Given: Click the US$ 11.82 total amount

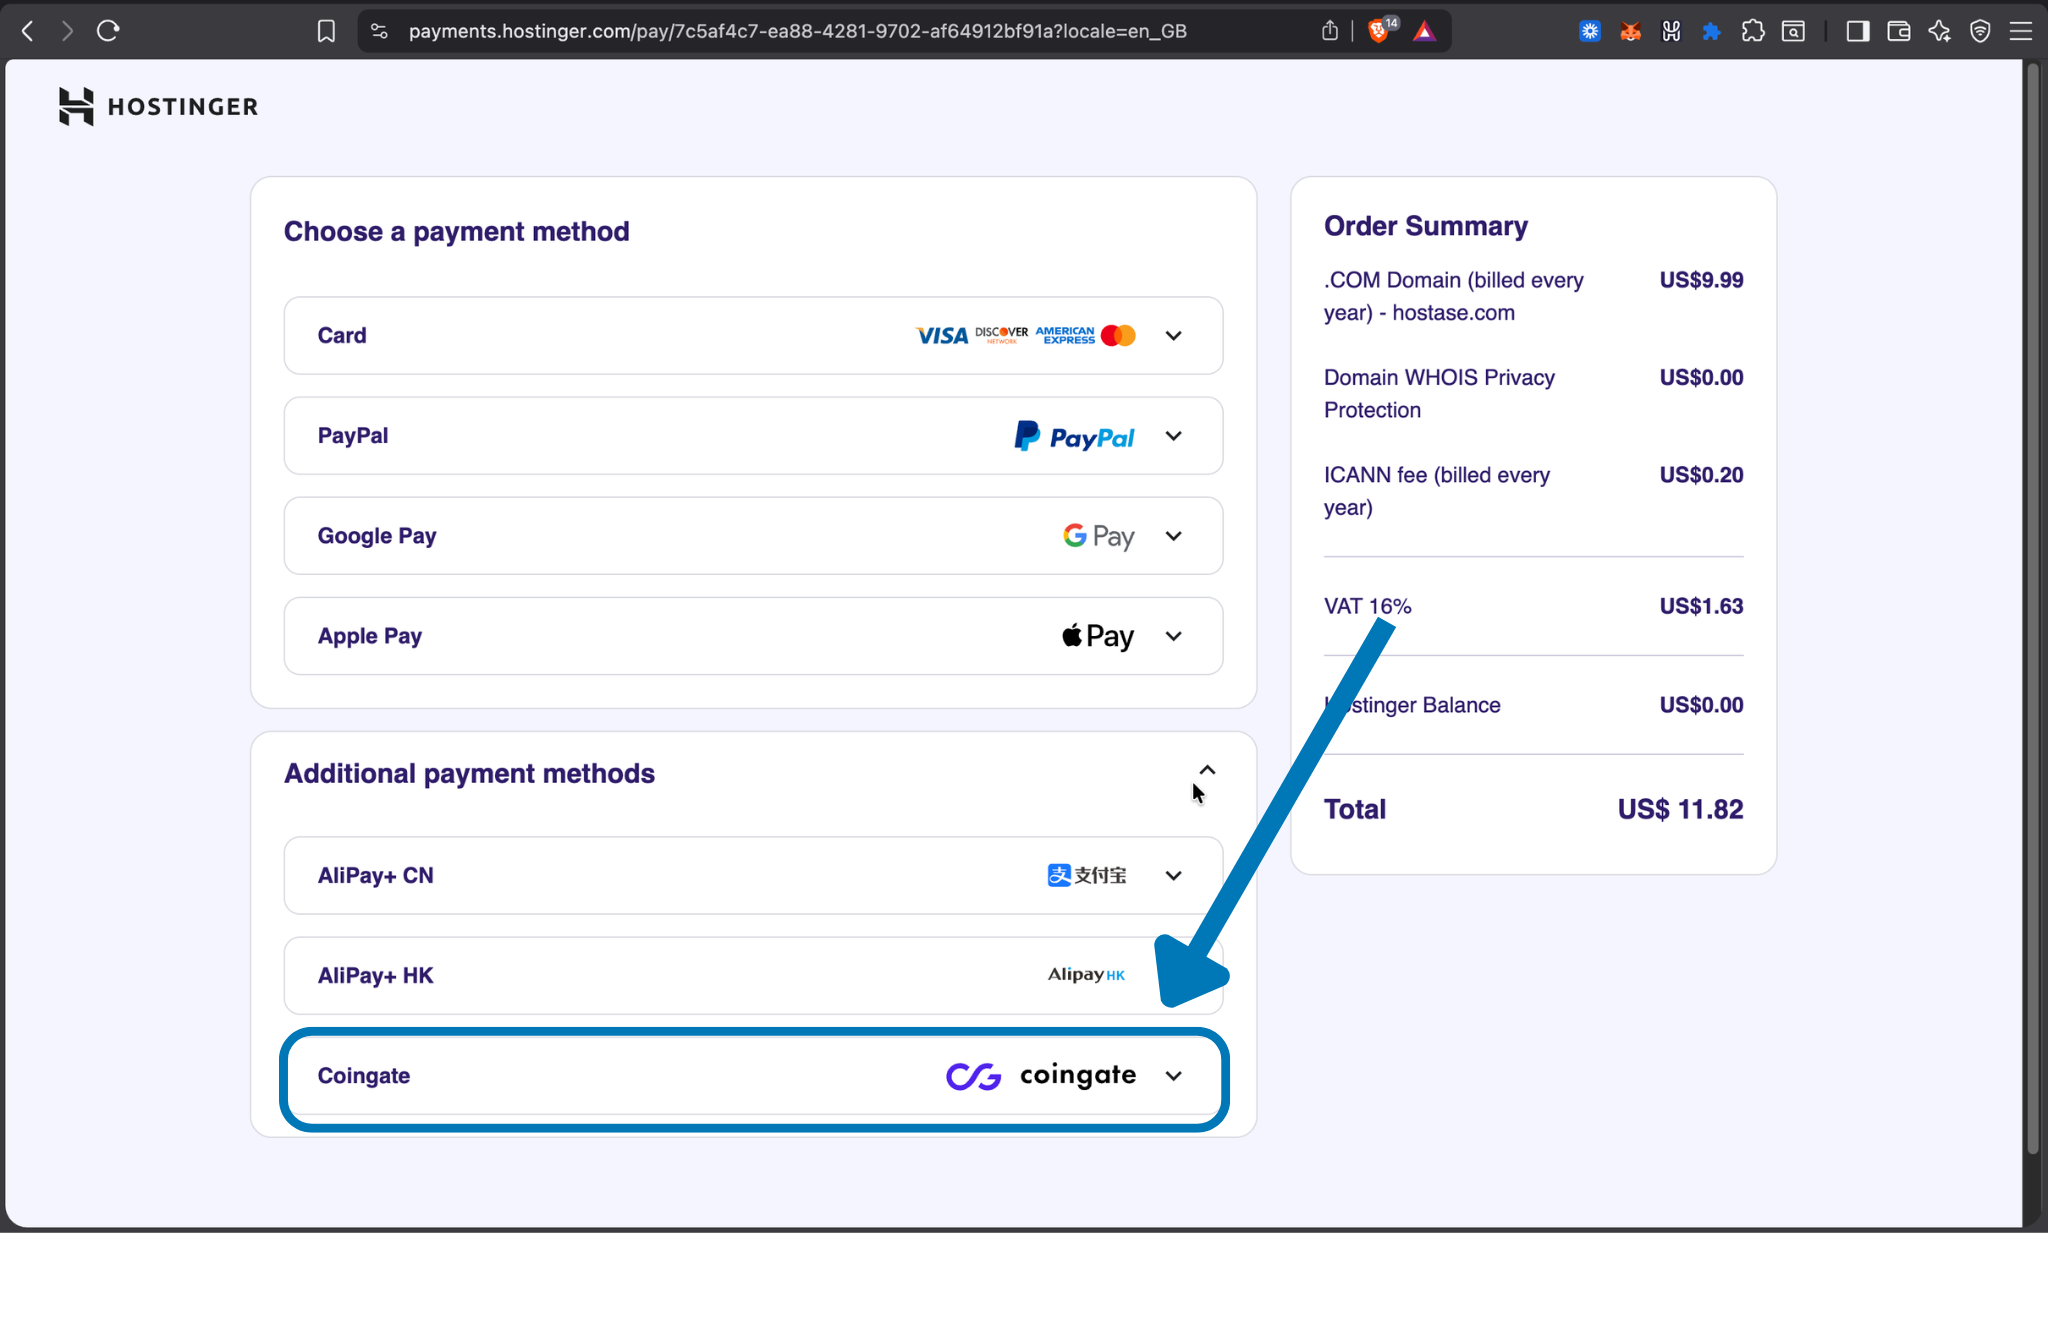Looking at the screenshot, I should [1680, 809].
